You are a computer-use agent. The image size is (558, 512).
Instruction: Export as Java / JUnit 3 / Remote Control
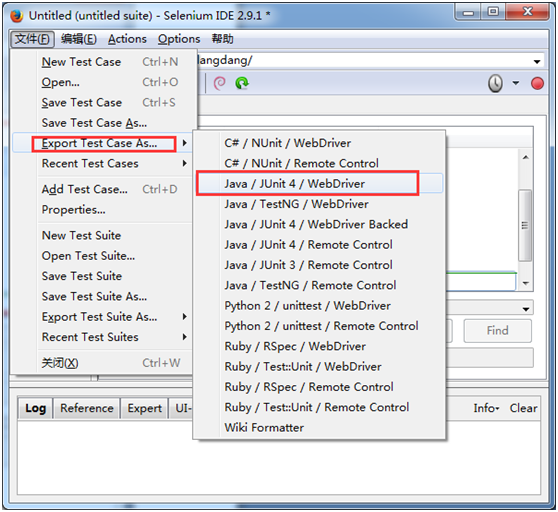coord(319,265)
